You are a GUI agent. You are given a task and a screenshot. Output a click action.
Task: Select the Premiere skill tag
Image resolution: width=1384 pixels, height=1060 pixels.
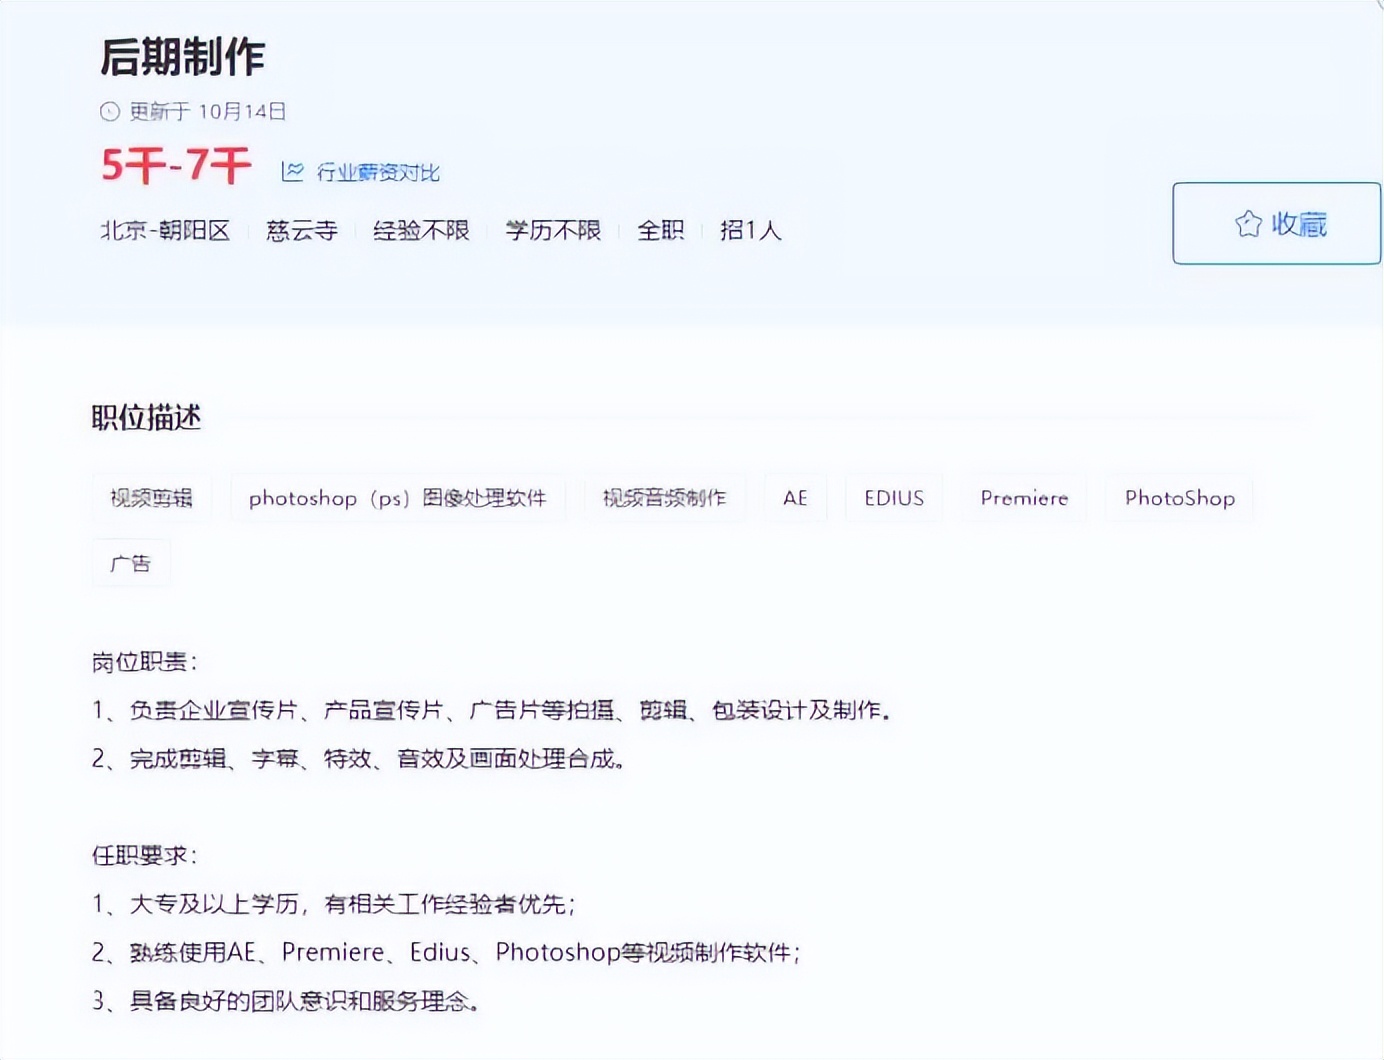(x=1023, y=497)
